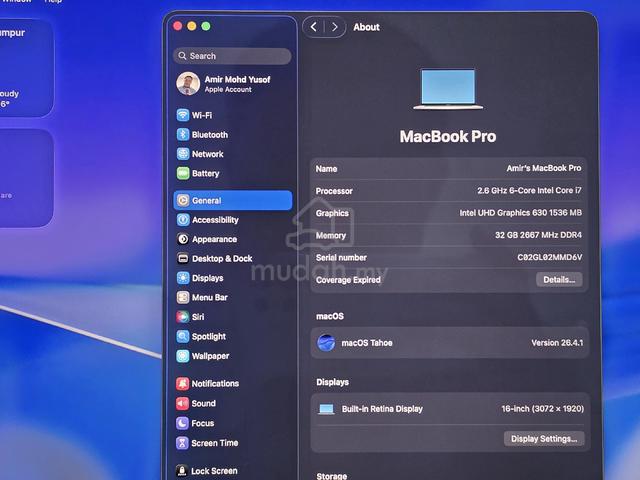Click the Built-in Retina Display laptop icon

click(x=326, y=409)
